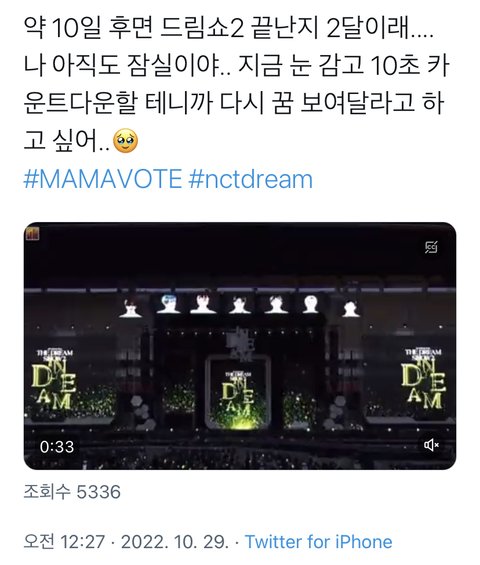This screenshot has height=565, width=480.
Task: Tap the leftmost member silhouette on stage screen
Action: point(130,308)
